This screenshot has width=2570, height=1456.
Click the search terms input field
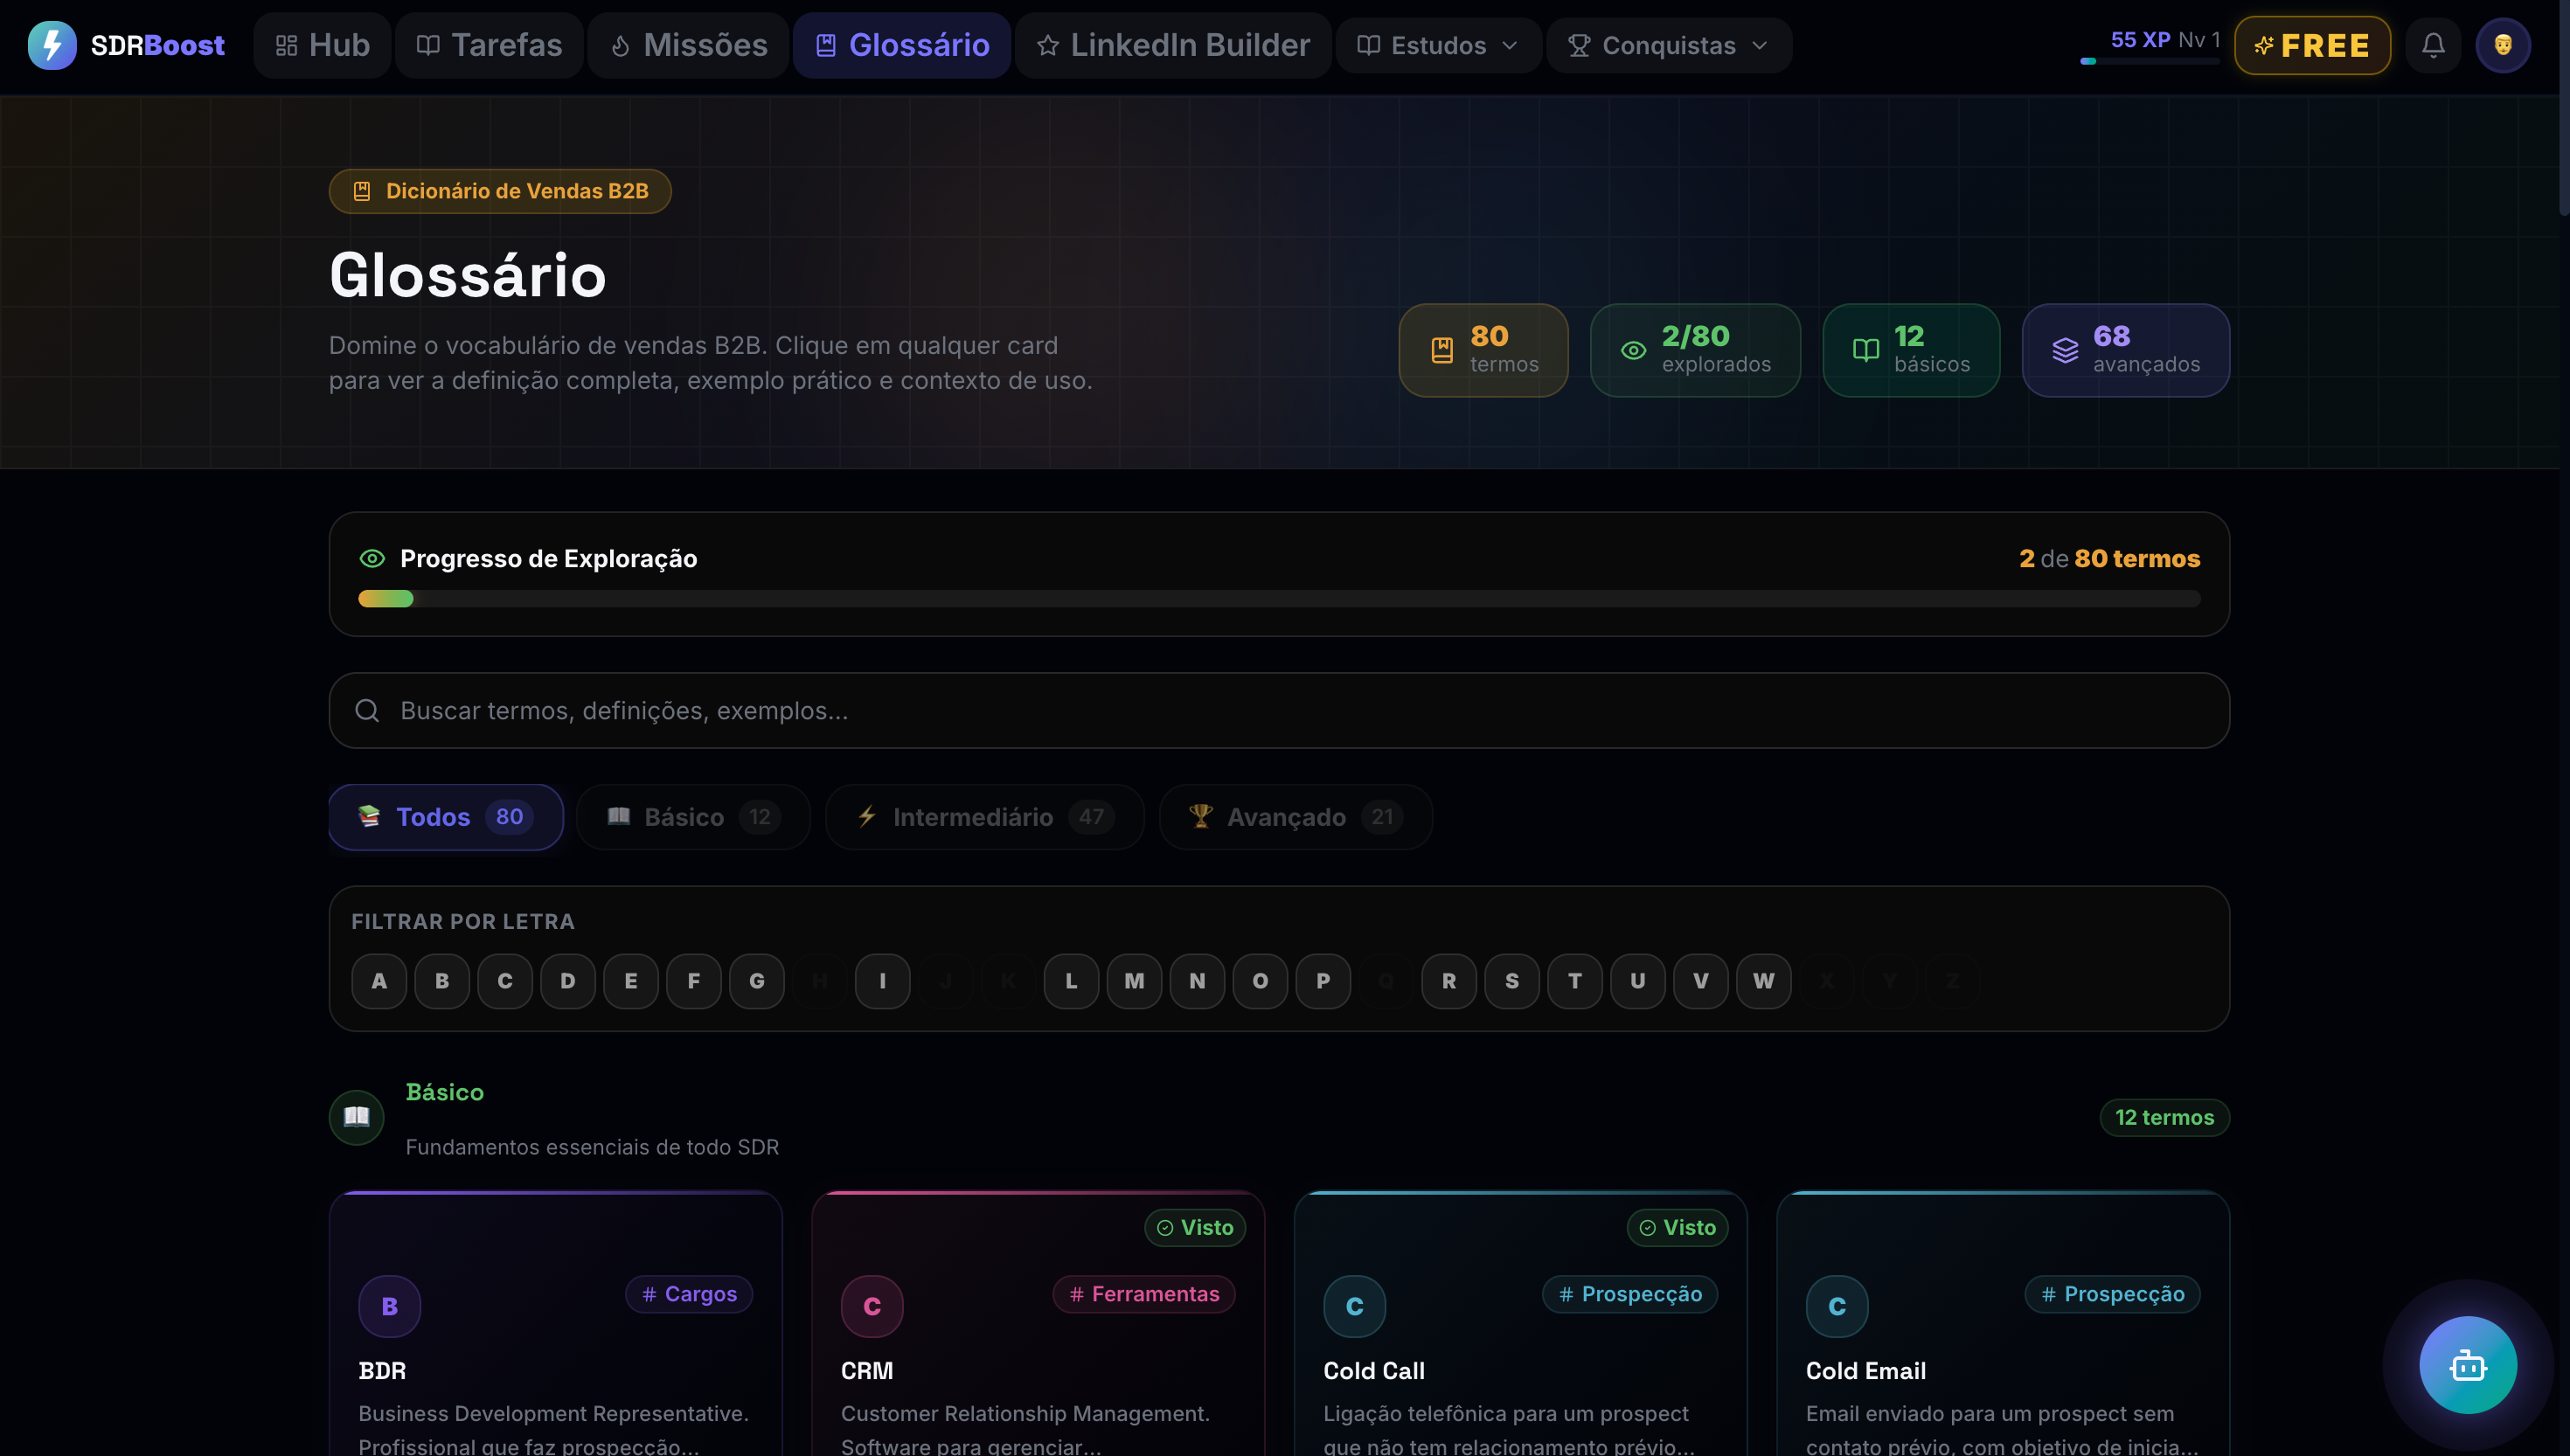pos(1280,710)
